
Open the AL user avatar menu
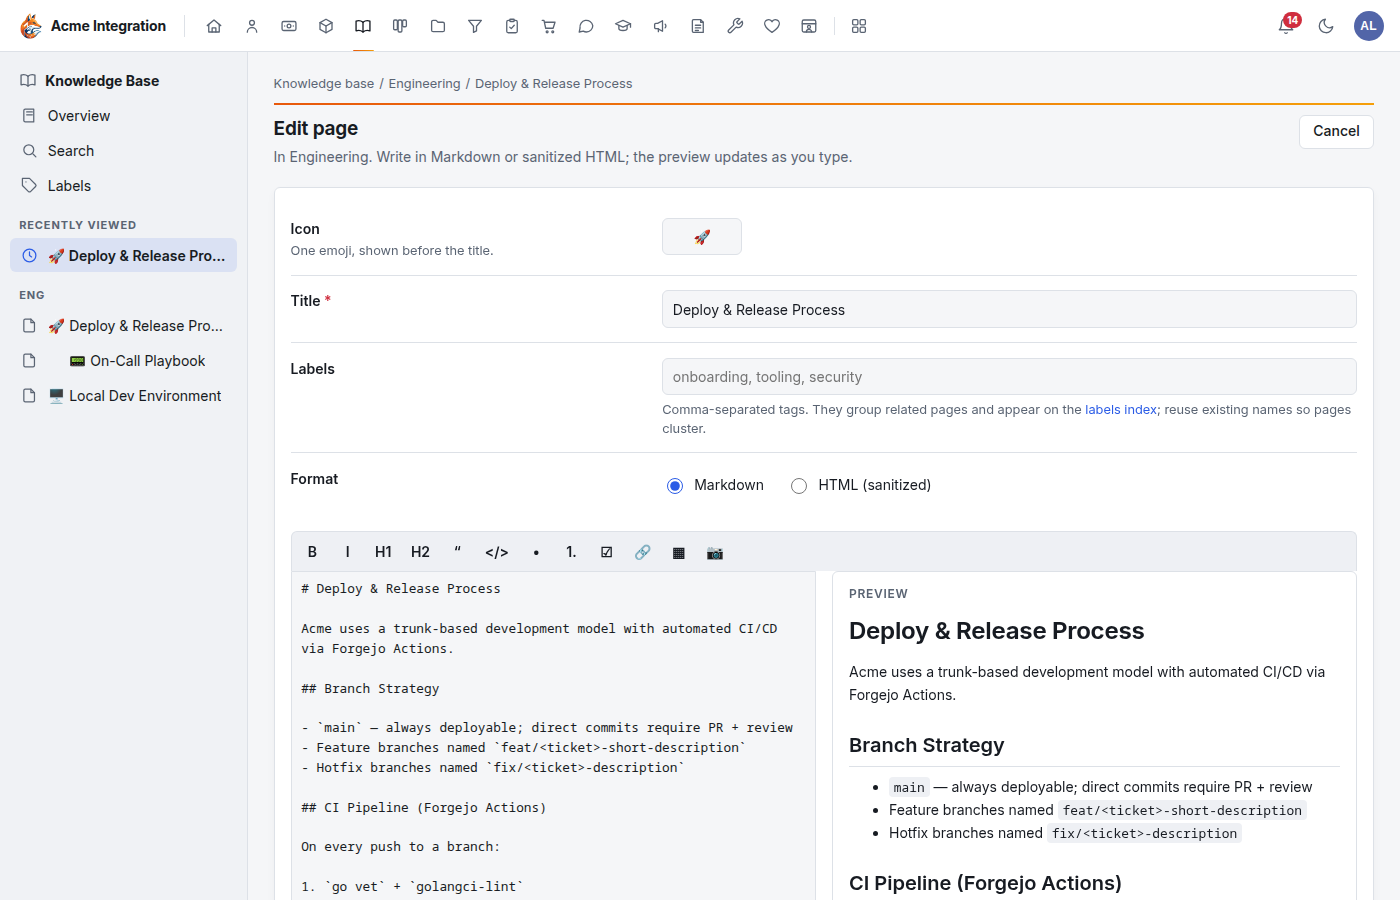pyautogui.click(x=1368, y=26)
